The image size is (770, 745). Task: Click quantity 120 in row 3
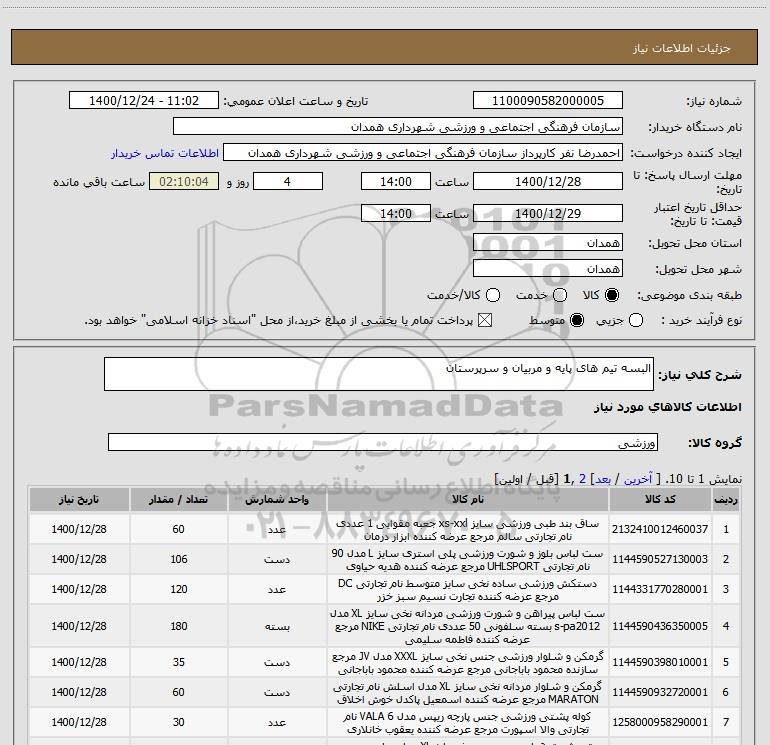click(x=179, y=589)
